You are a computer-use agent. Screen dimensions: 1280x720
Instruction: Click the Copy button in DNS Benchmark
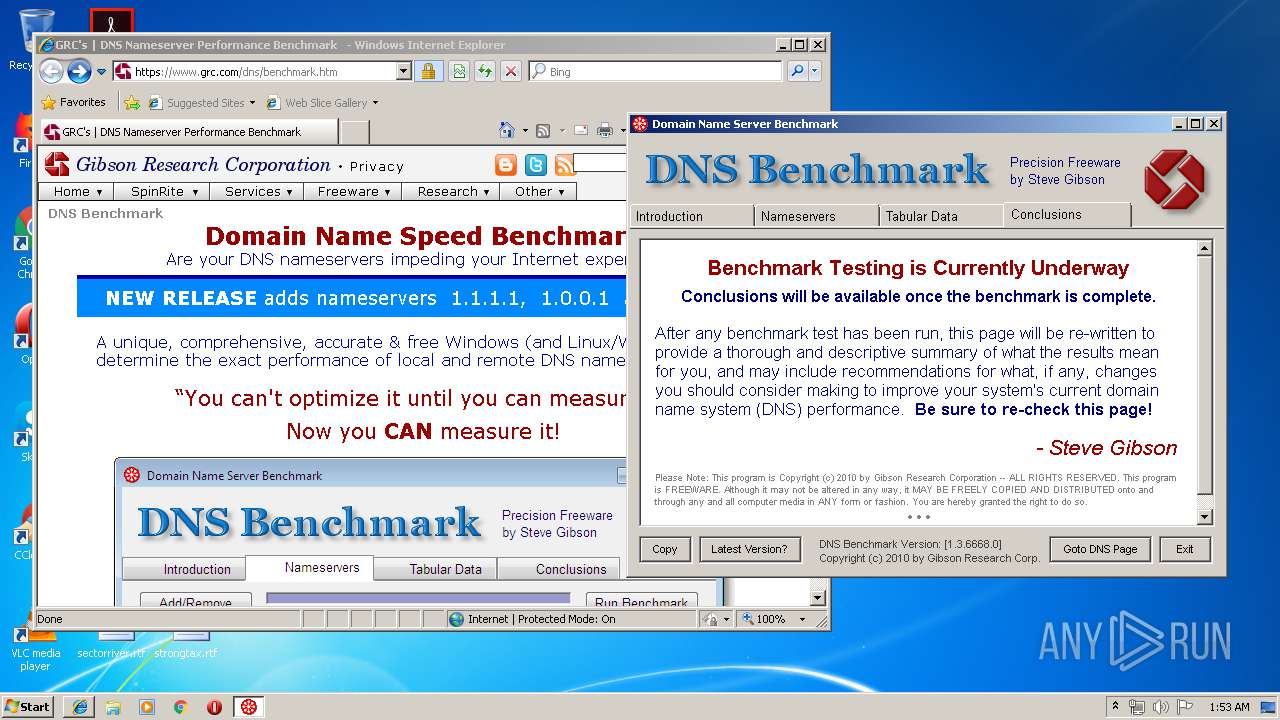665,549
